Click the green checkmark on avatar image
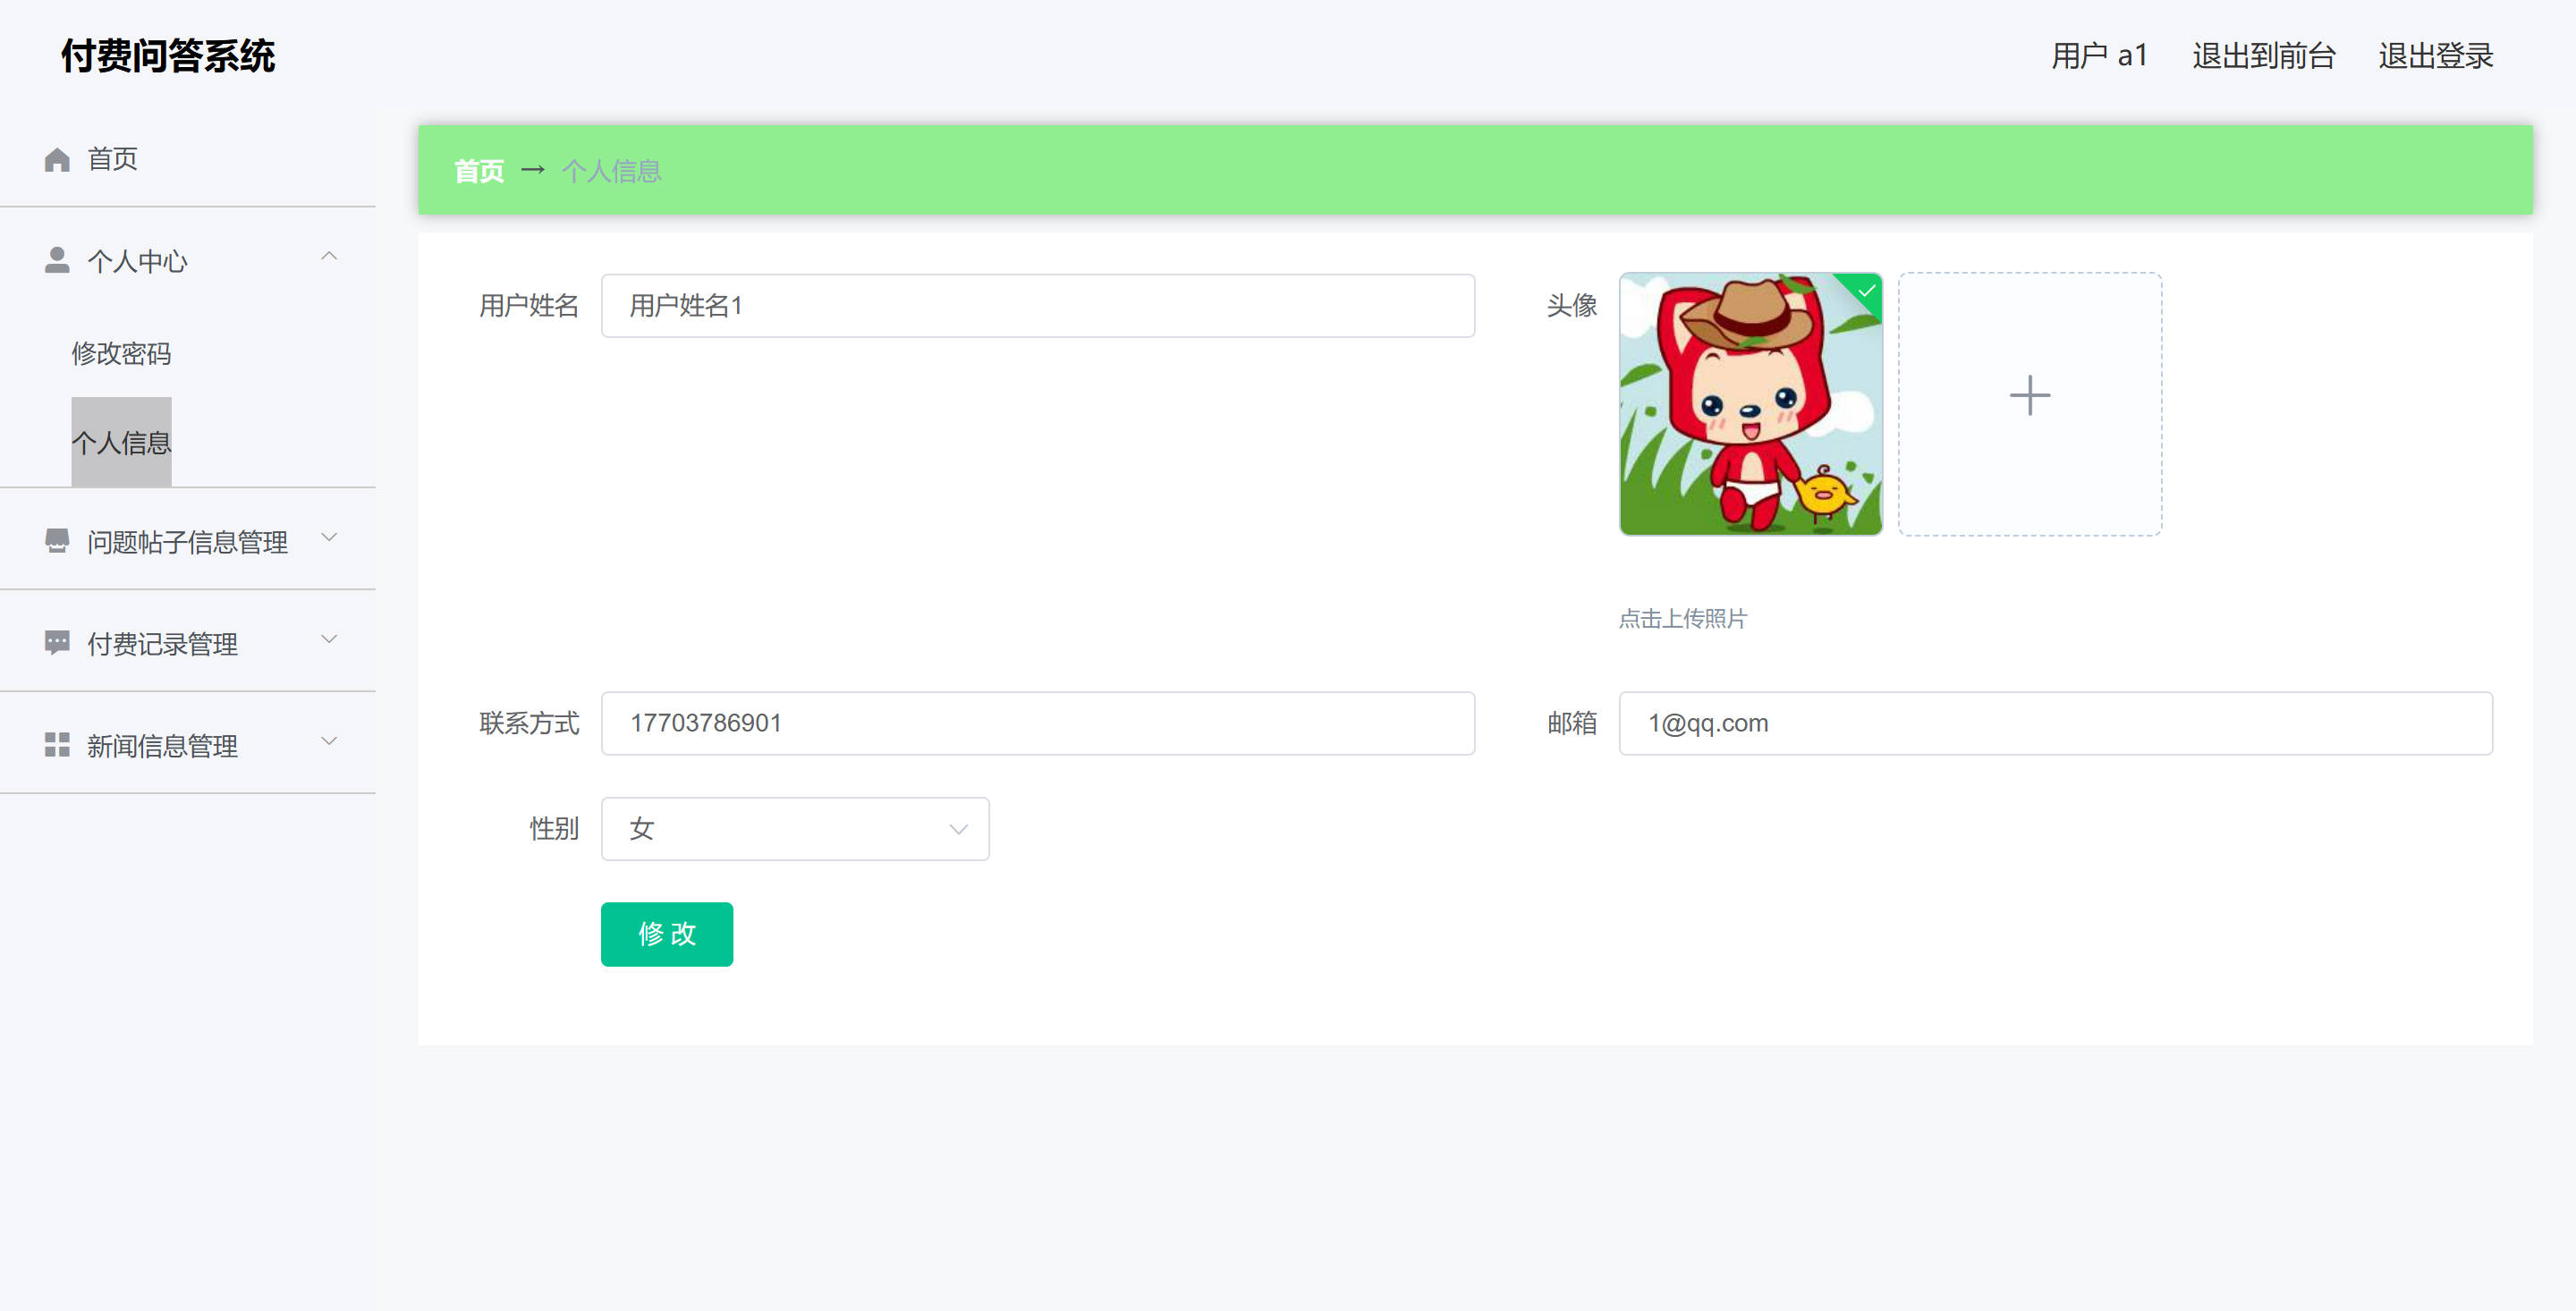Image resolution: width=2576 pixels, height=1311 pixels. 1866,291
